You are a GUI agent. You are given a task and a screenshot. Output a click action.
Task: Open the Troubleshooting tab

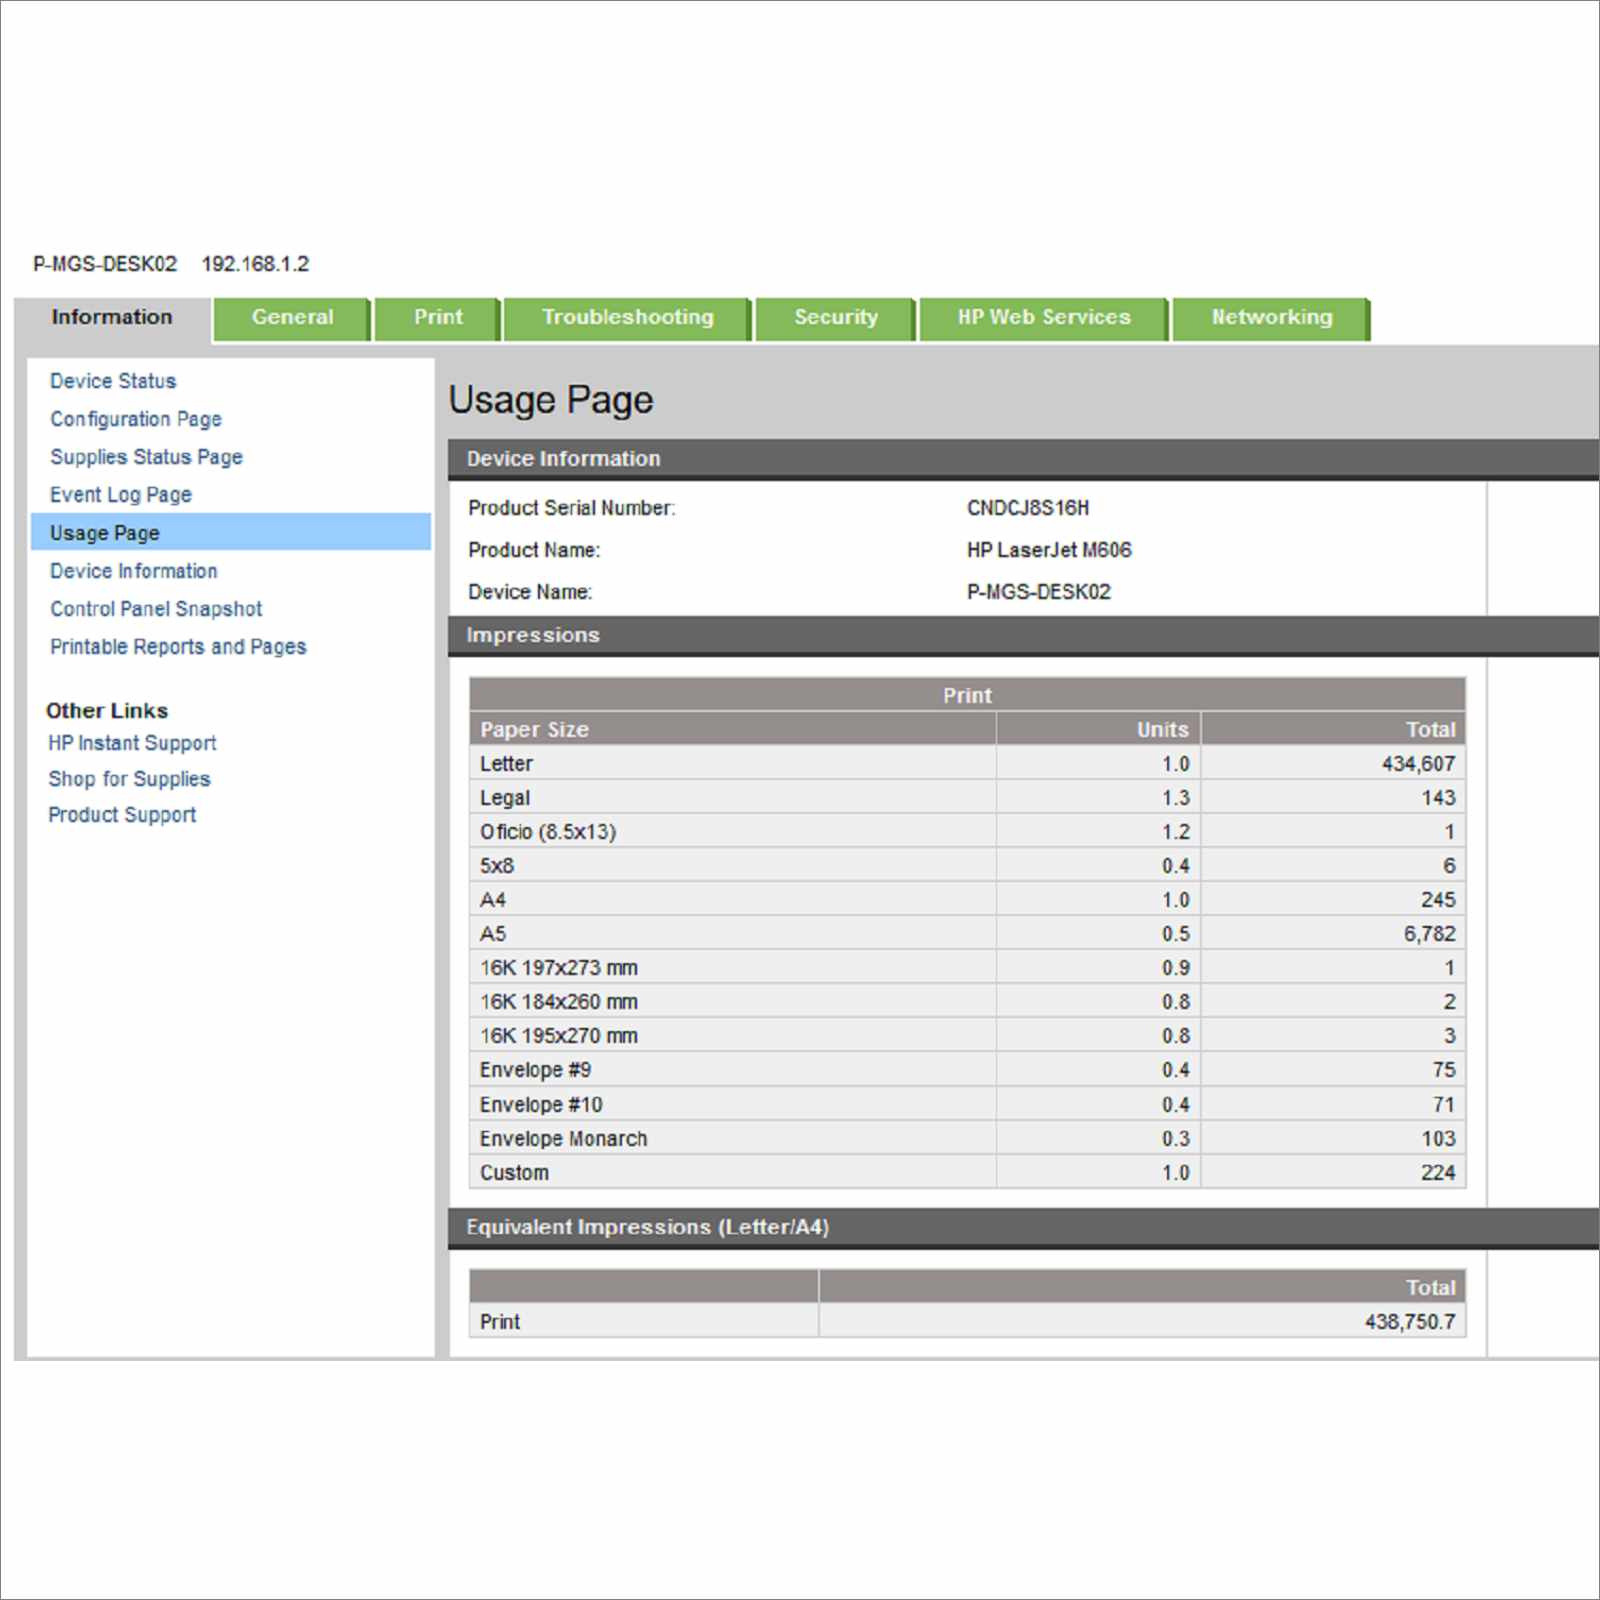[627, 318]
